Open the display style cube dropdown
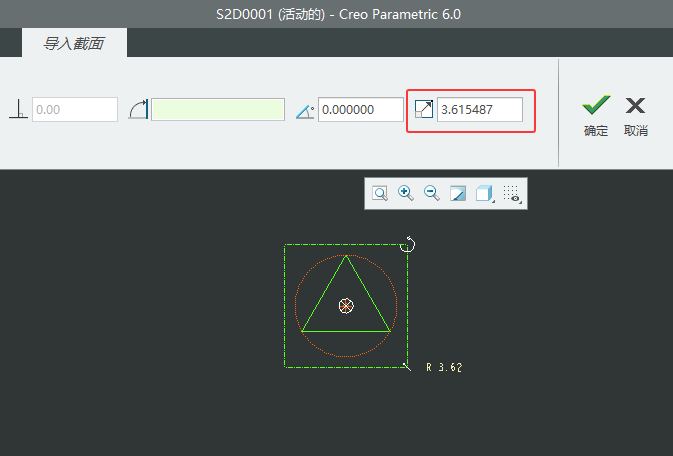 (485, 193)
